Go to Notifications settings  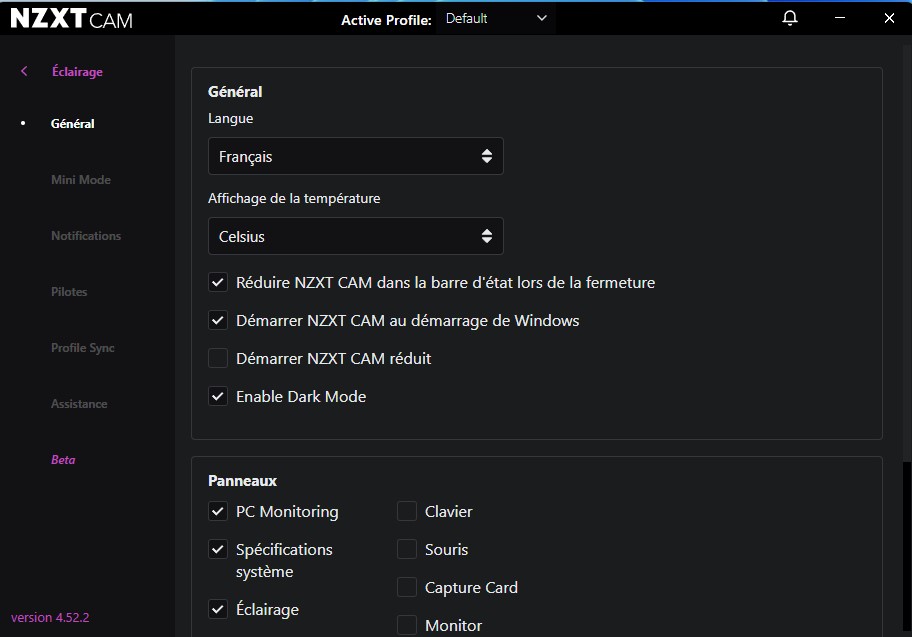[x=86, y=236]
